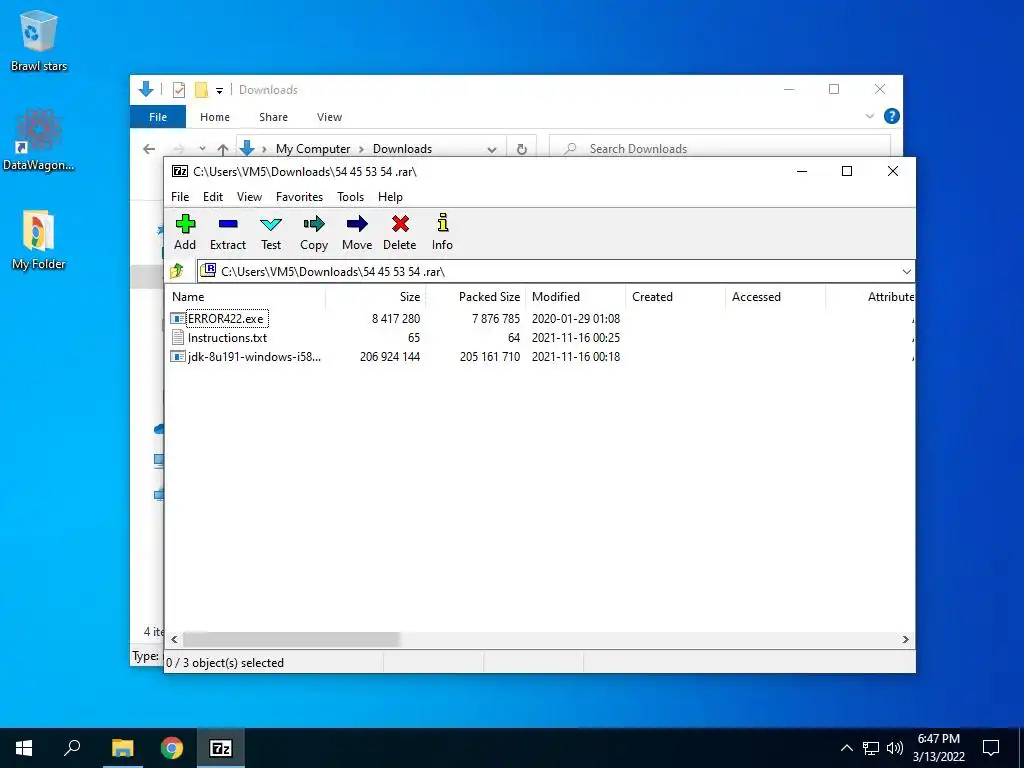Refresh the Downloads Explorer window
This screenshot has width=1024, height=768.
(521, 149)
